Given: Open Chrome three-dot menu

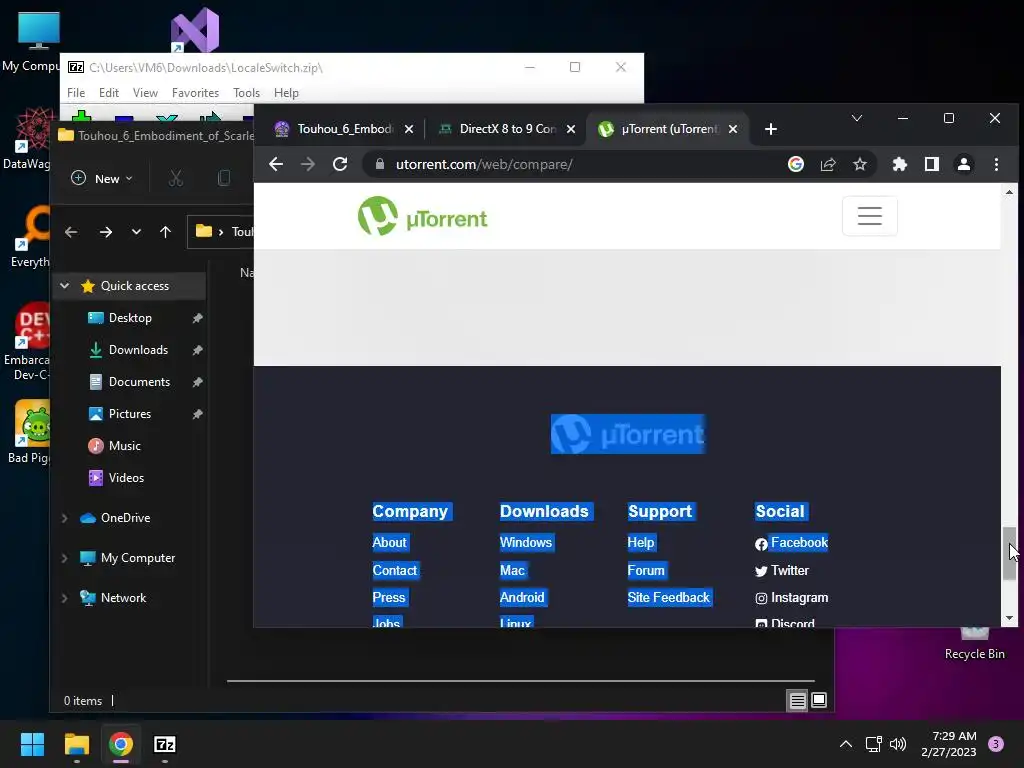Looking at the screenshot, I should [x=996, y=164].
